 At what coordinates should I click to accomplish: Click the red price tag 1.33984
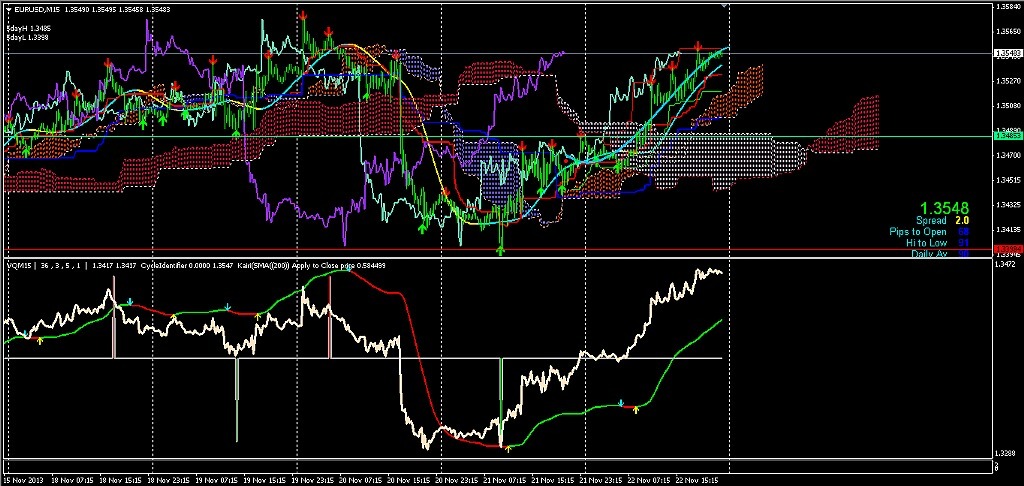pos(1008,250)
